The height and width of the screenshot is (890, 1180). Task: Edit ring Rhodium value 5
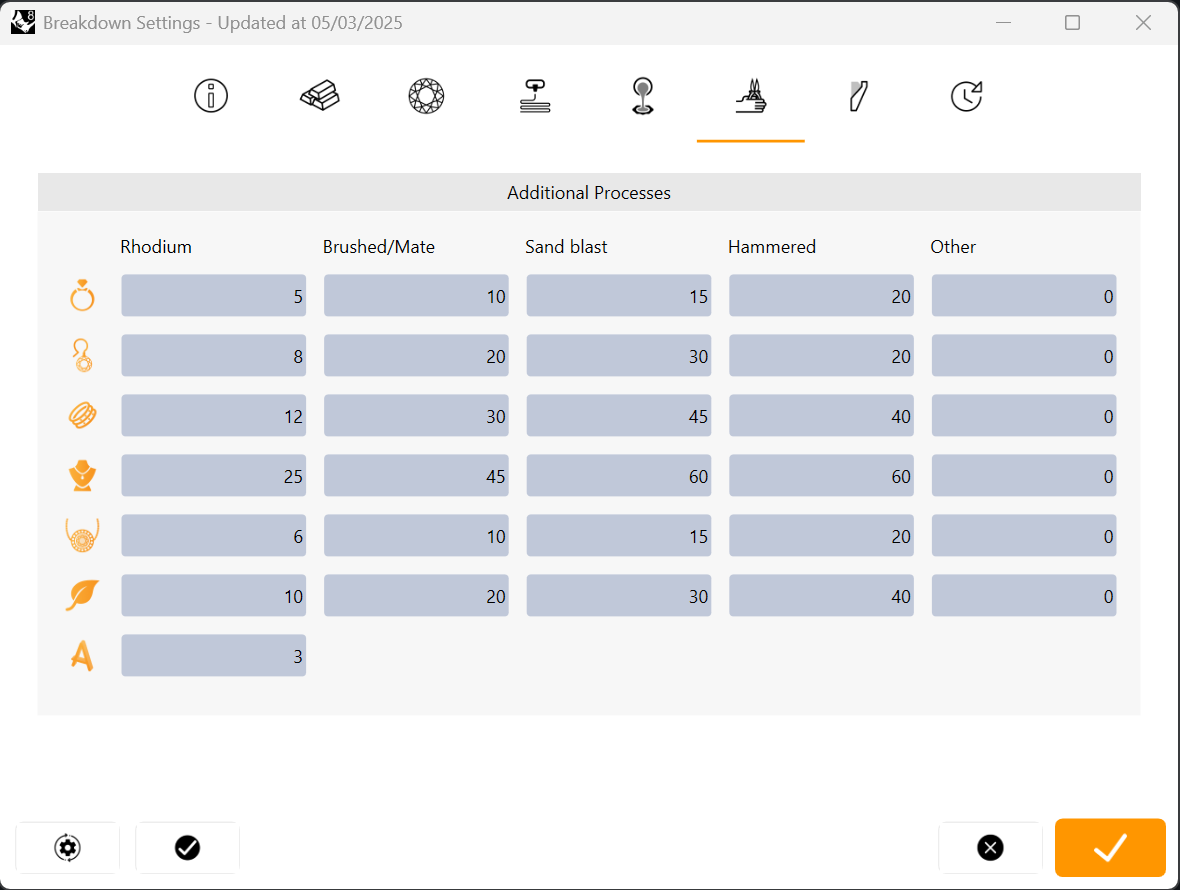click(214, 296)
